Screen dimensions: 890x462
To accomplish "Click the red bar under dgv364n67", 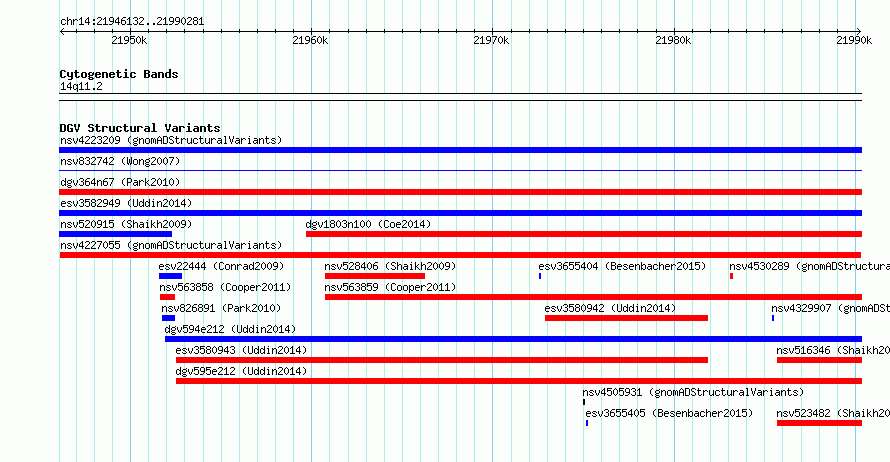I will [460, 192].
